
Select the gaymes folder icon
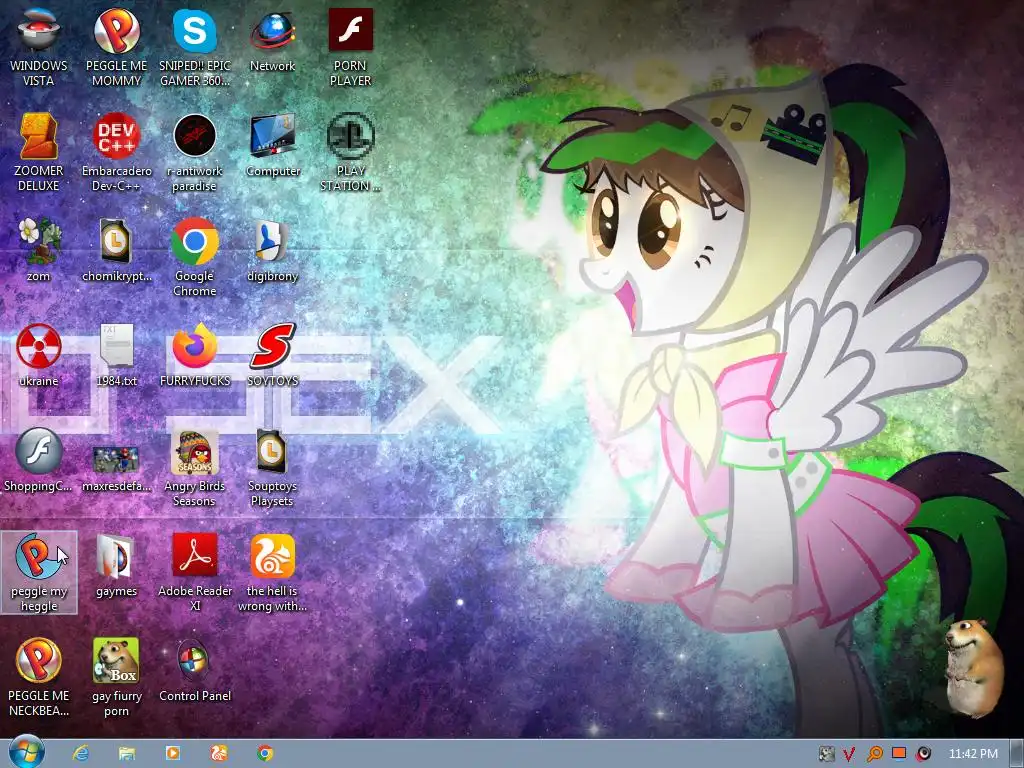[x=116, y=566]
